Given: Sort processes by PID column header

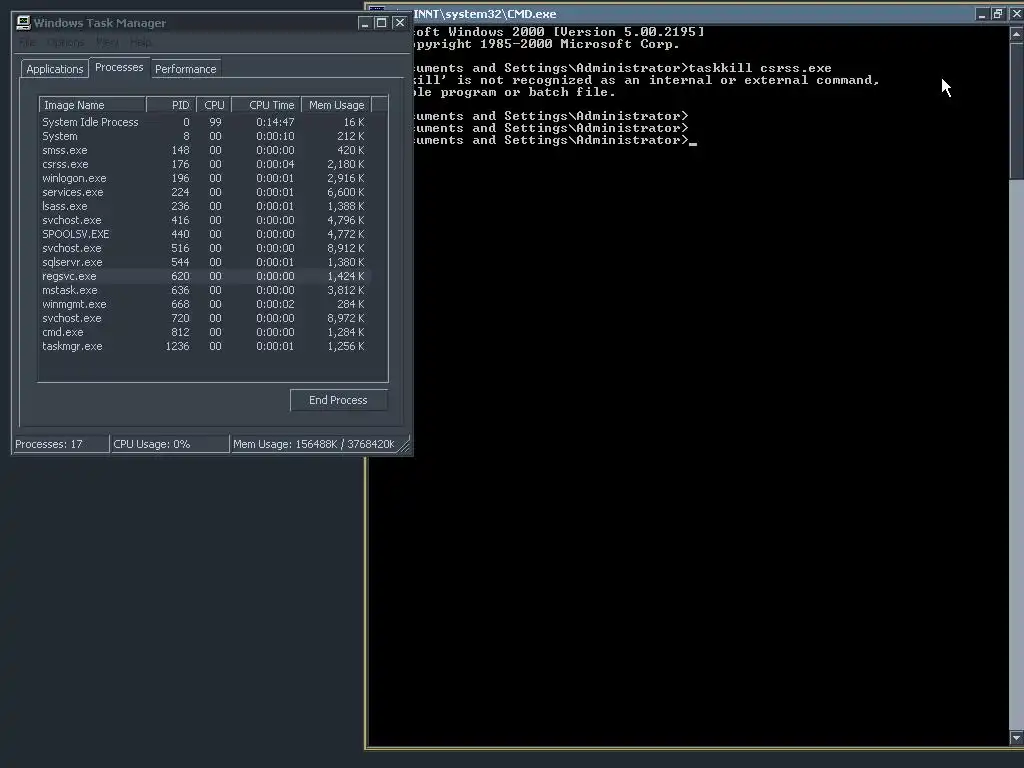Looking at the screenshot, I should tap(171, 105).
